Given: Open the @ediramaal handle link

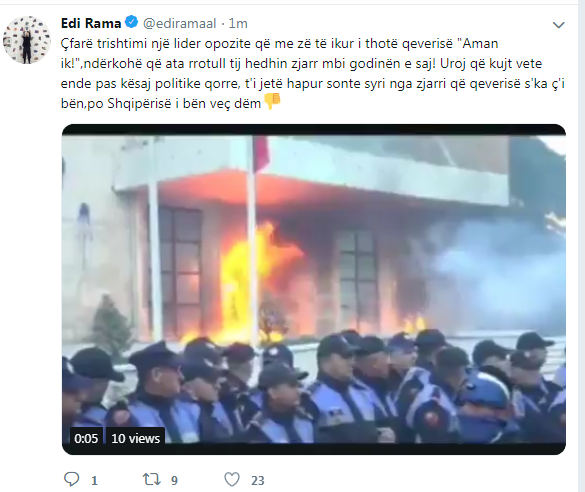Looking at the screenshot, I should coord(180,23).
